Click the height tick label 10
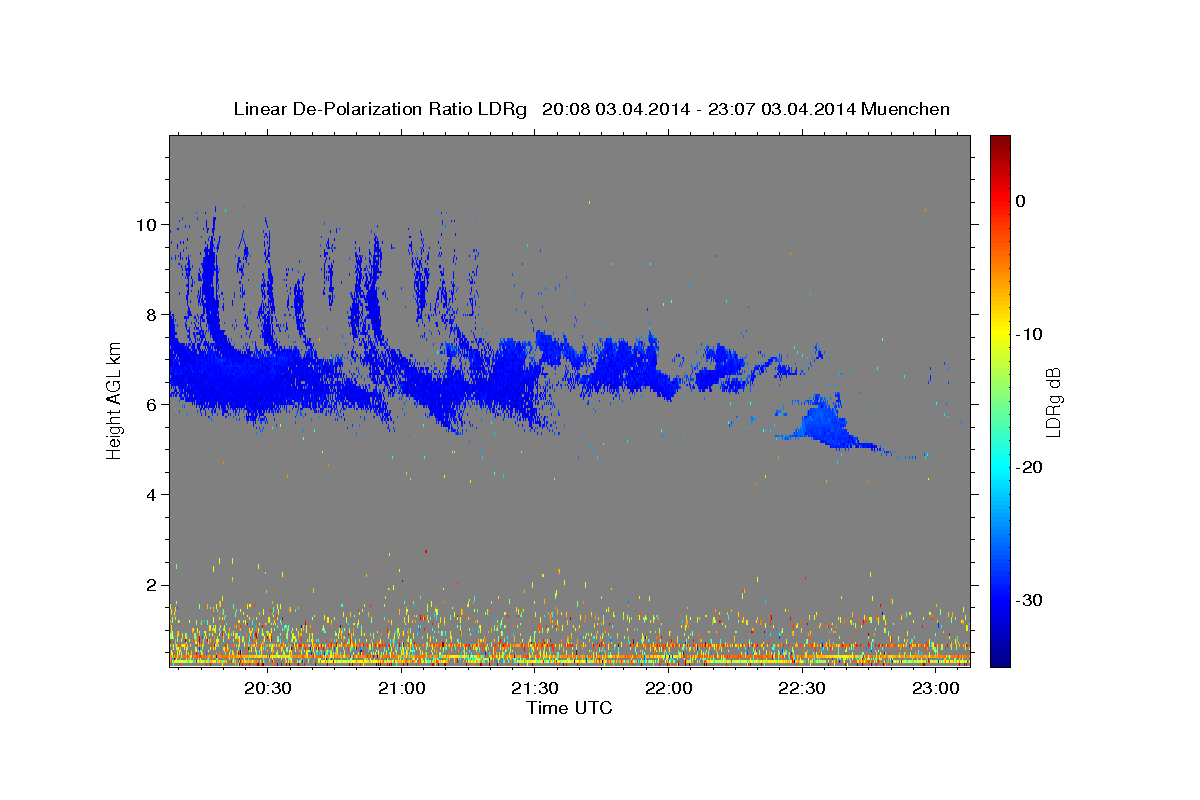Image resolution: width=1200 pixels, height=800 pixels. click(x=145, y=225)
